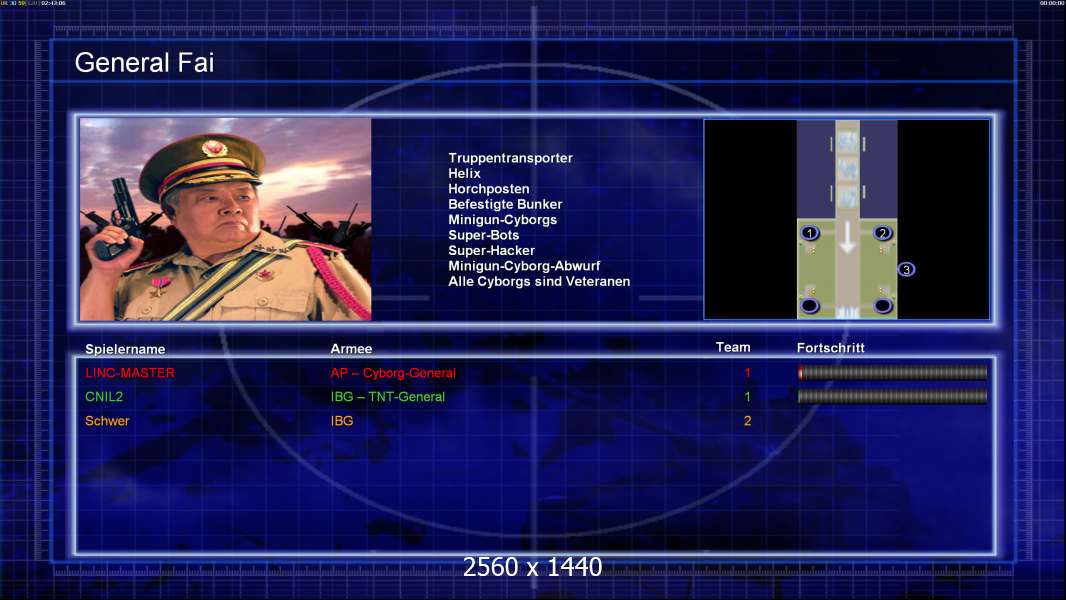Click the "Spielername" column header
This screenshot has height=600, width=1066.
click(x=125, y=349)
